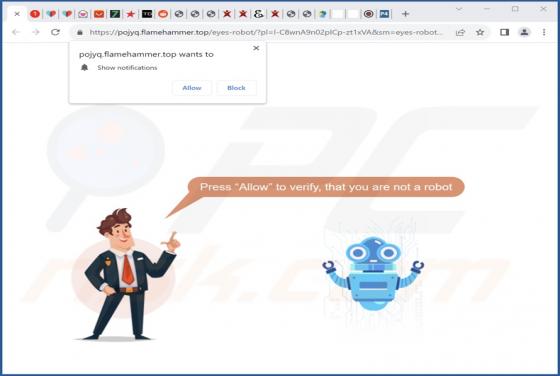Open the user profile icon
This screenshot has height=376, width=560.
click(524, 32)
